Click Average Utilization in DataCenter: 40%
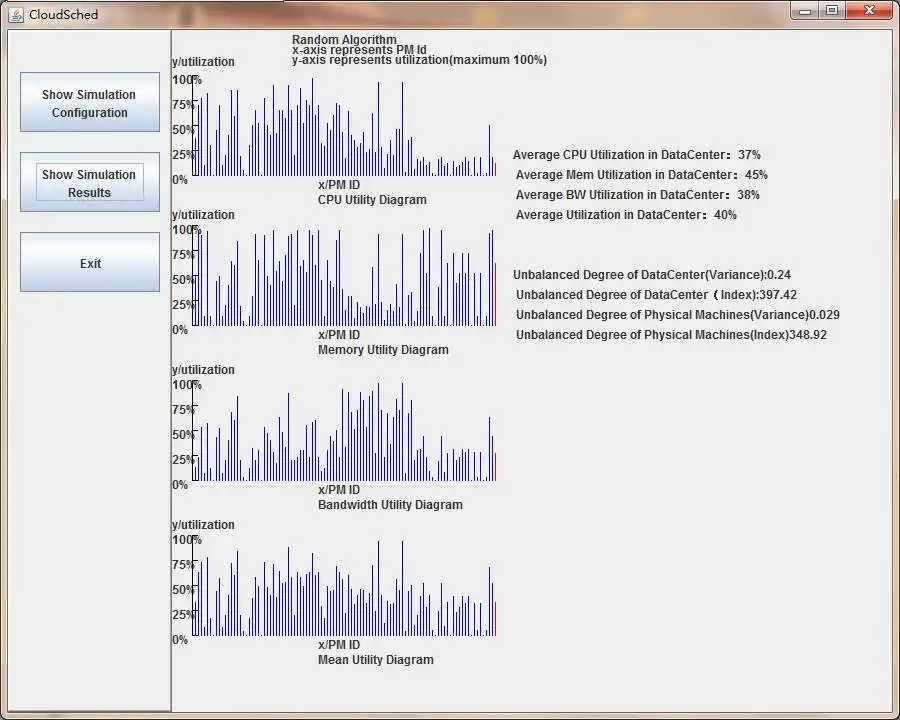900x720 pixels. click(626, 215)
